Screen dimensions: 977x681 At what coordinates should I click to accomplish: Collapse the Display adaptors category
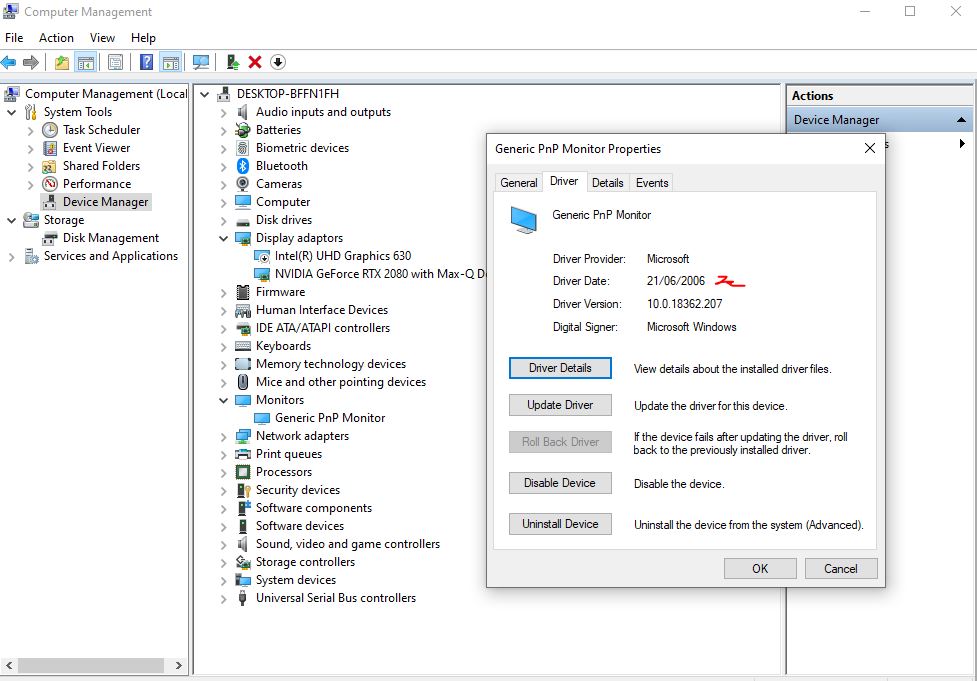click(223, 238)
